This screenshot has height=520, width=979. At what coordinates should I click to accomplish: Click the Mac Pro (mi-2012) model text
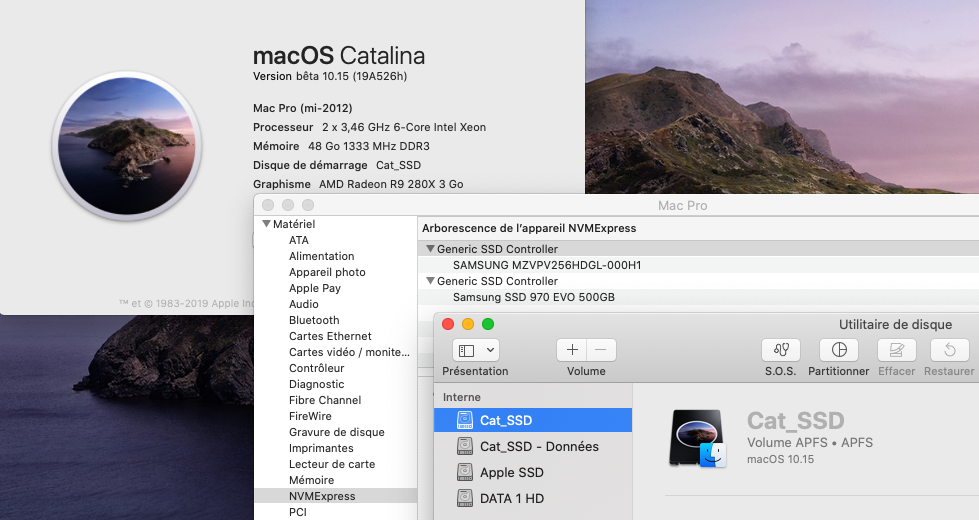point(303,108)
